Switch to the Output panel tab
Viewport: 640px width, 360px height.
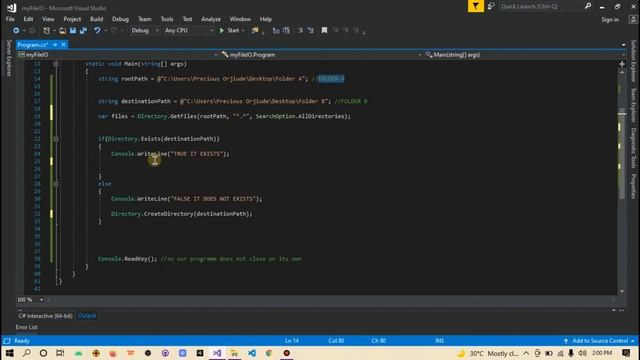coord(87,316)
